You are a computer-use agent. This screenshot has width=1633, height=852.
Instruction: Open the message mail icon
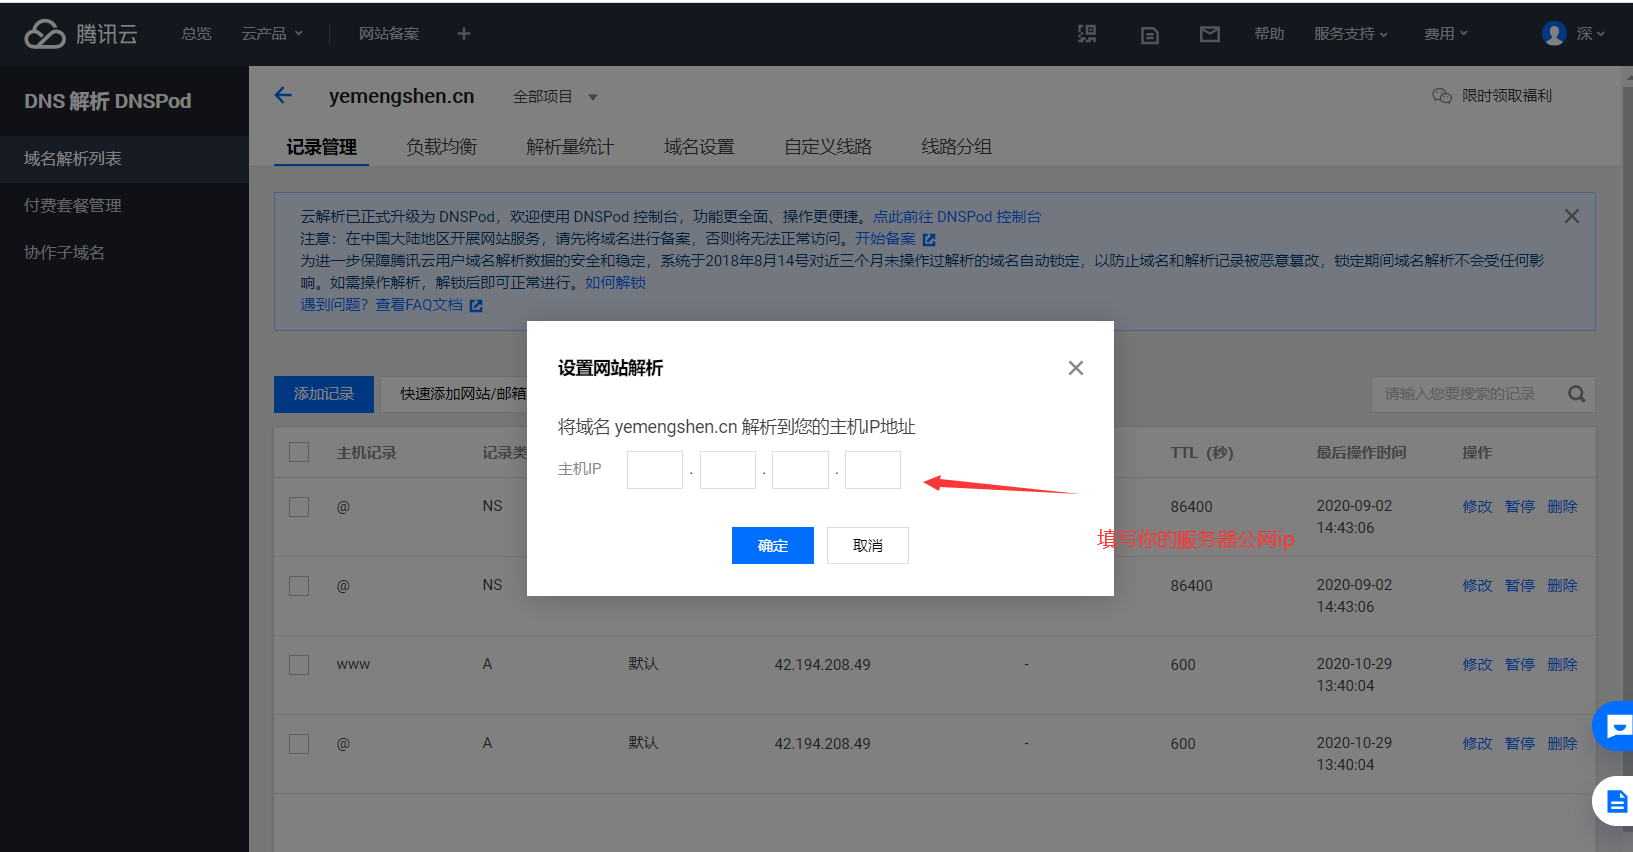(x=1210, y=34)
